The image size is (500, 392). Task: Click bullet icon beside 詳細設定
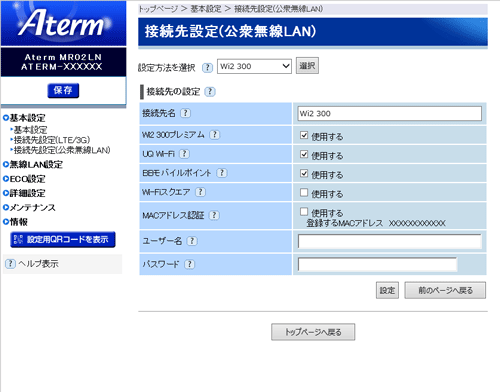click(x=6, y=193)
